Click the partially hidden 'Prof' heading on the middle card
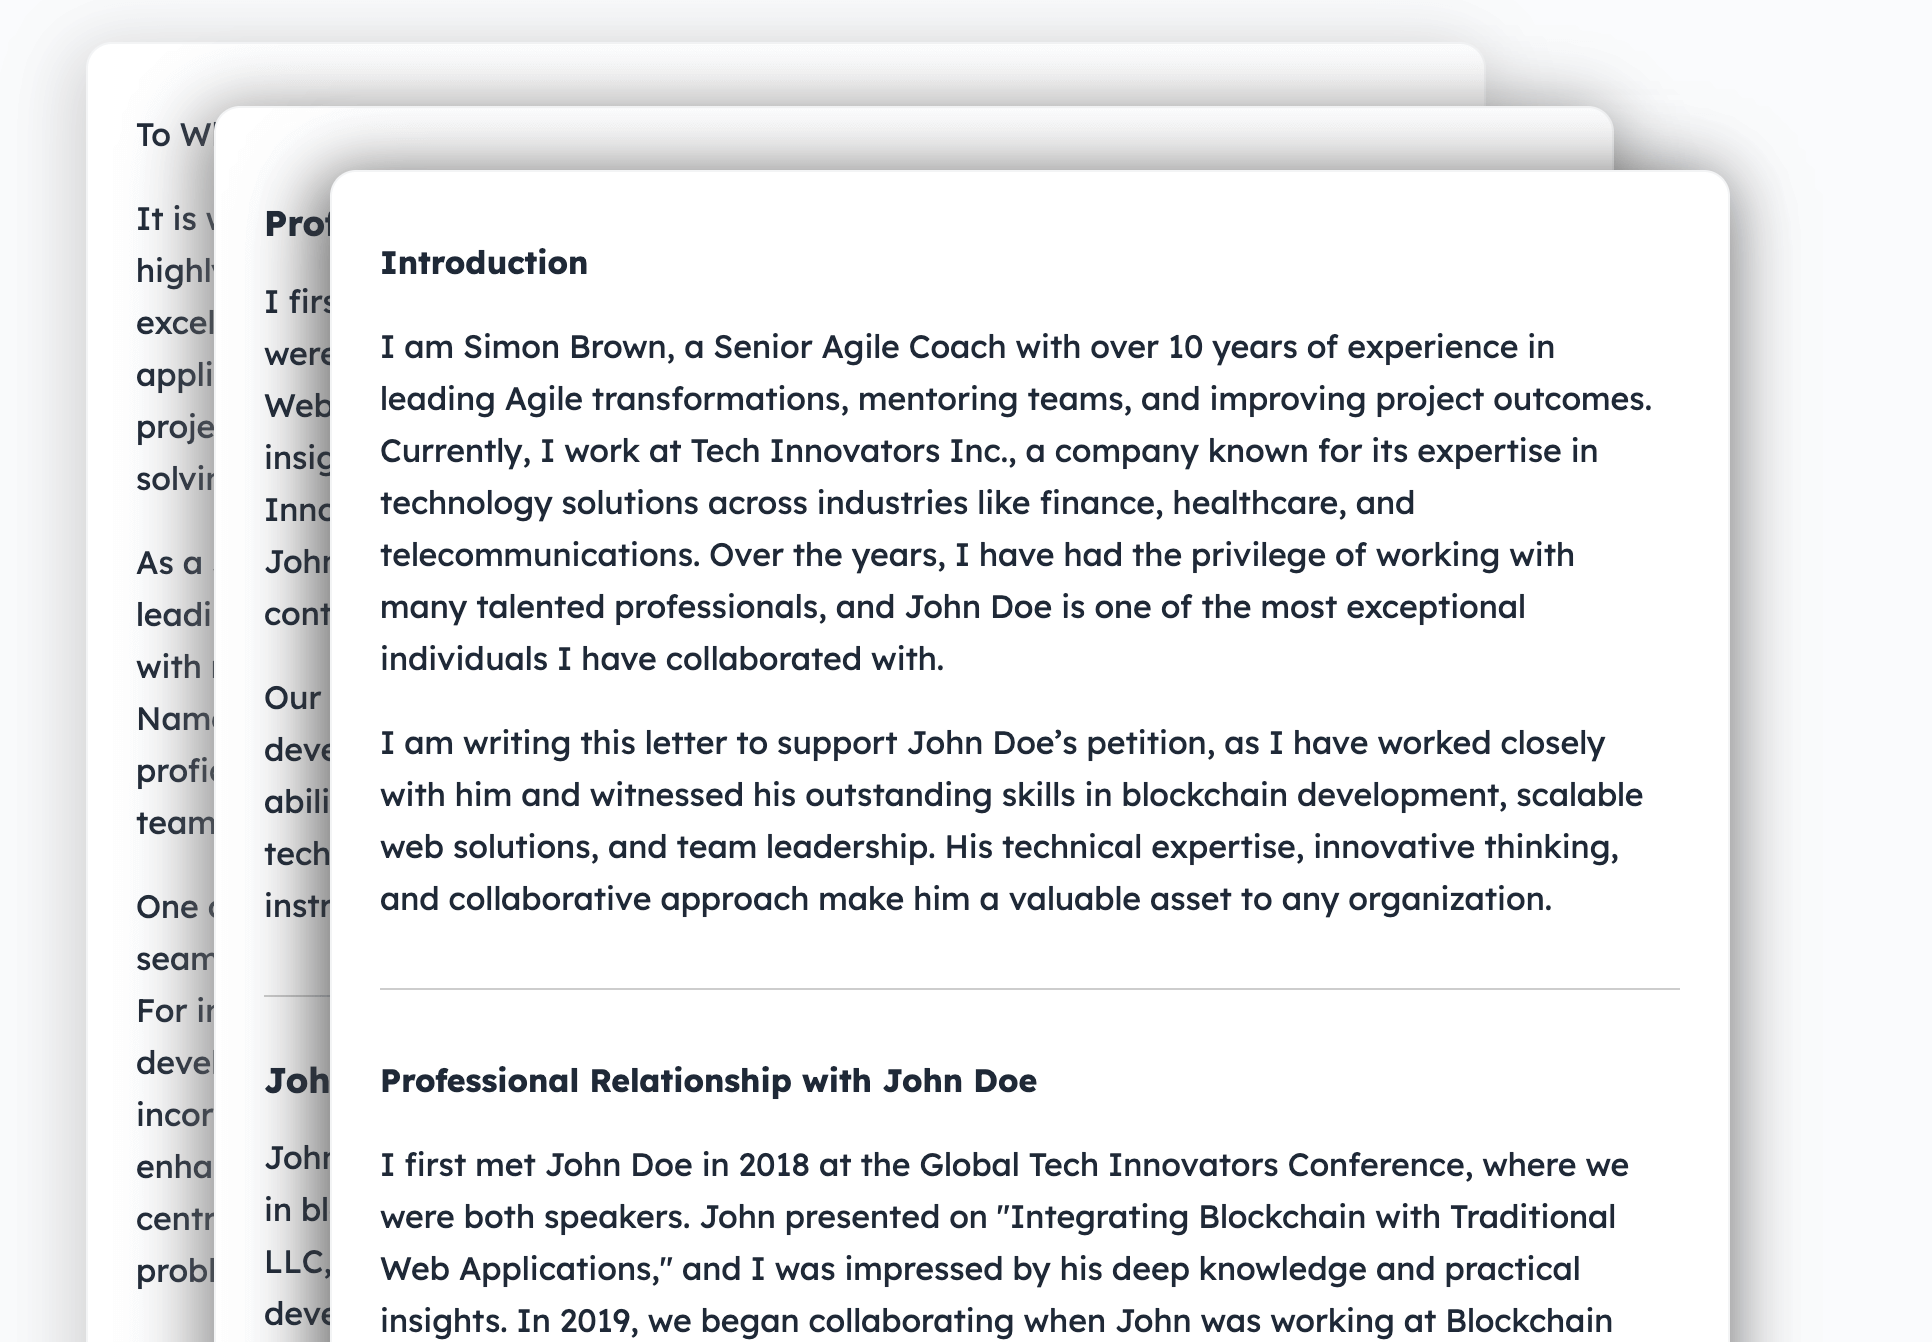This screenshot has width=1932, height=1342. [x=296, y=224]
